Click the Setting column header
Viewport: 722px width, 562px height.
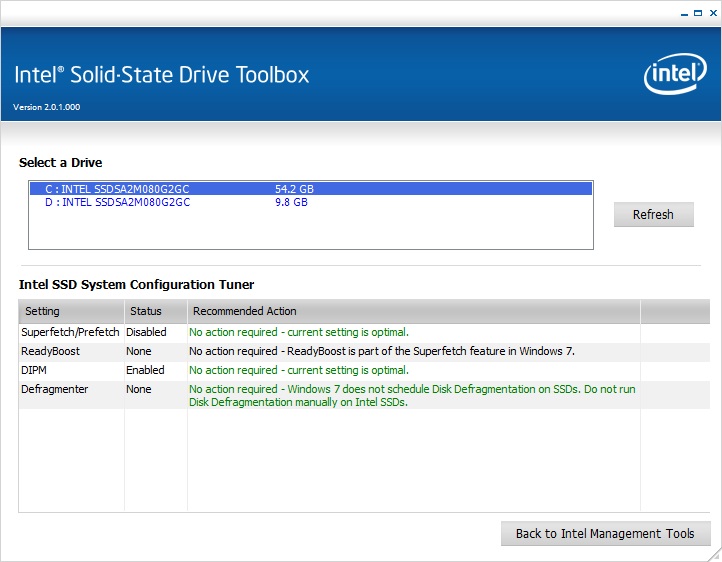(71, 311)
